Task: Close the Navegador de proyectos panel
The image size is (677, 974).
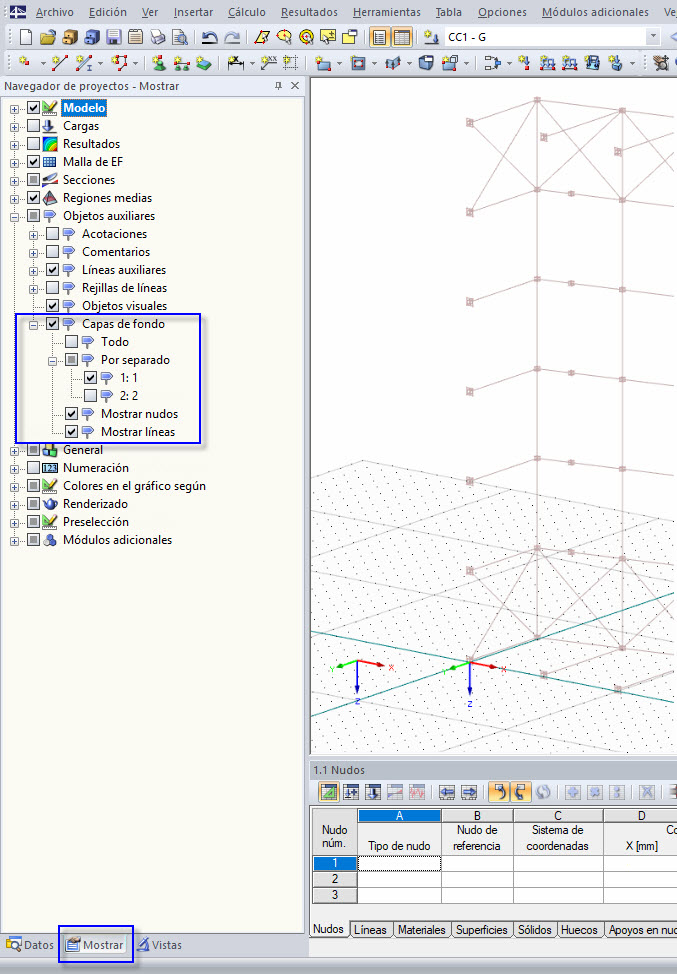Action: [x=295, y=86]
